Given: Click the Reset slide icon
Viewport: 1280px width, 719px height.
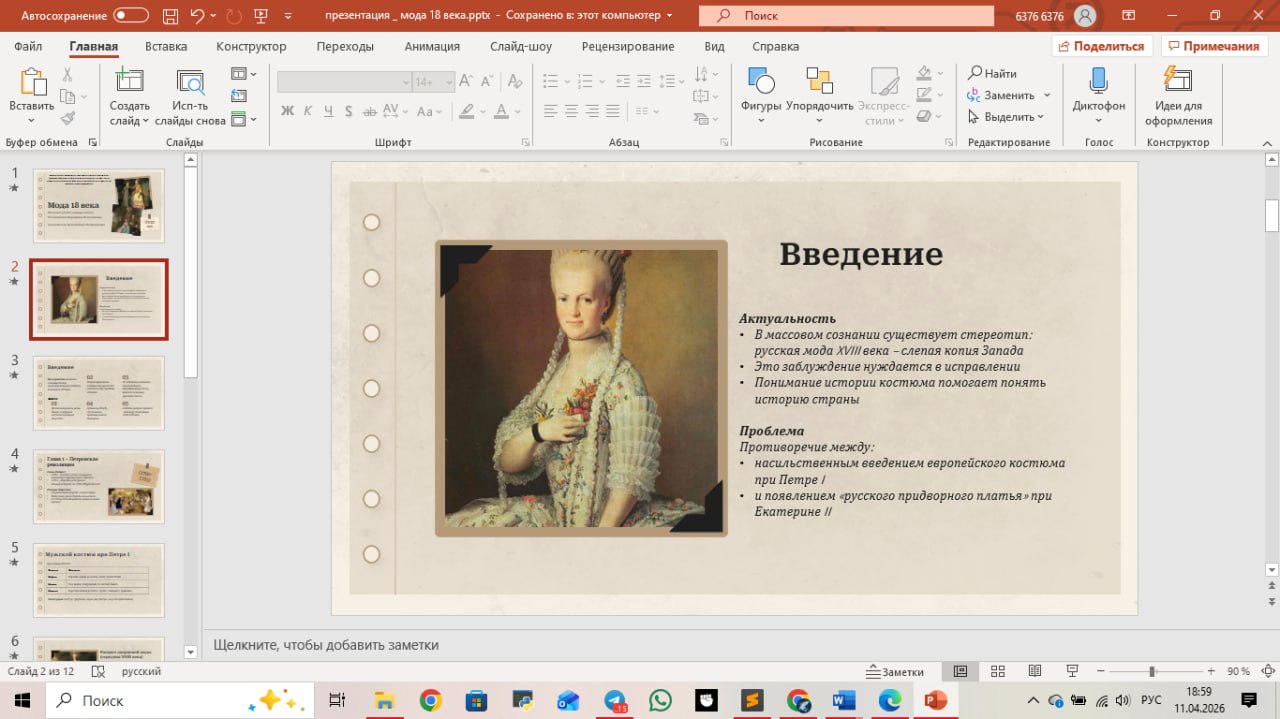Looking at the screenshot, I should point(238,96).
